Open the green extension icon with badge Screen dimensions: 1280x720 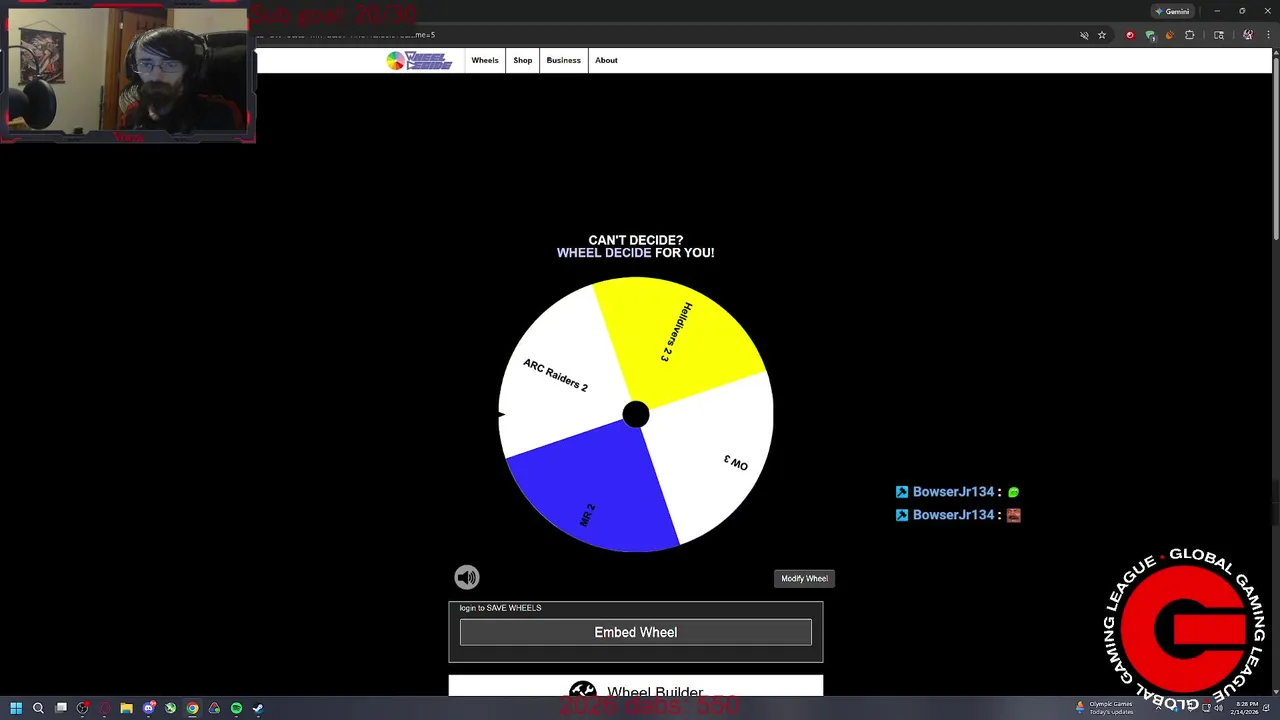pos(1150,35)
